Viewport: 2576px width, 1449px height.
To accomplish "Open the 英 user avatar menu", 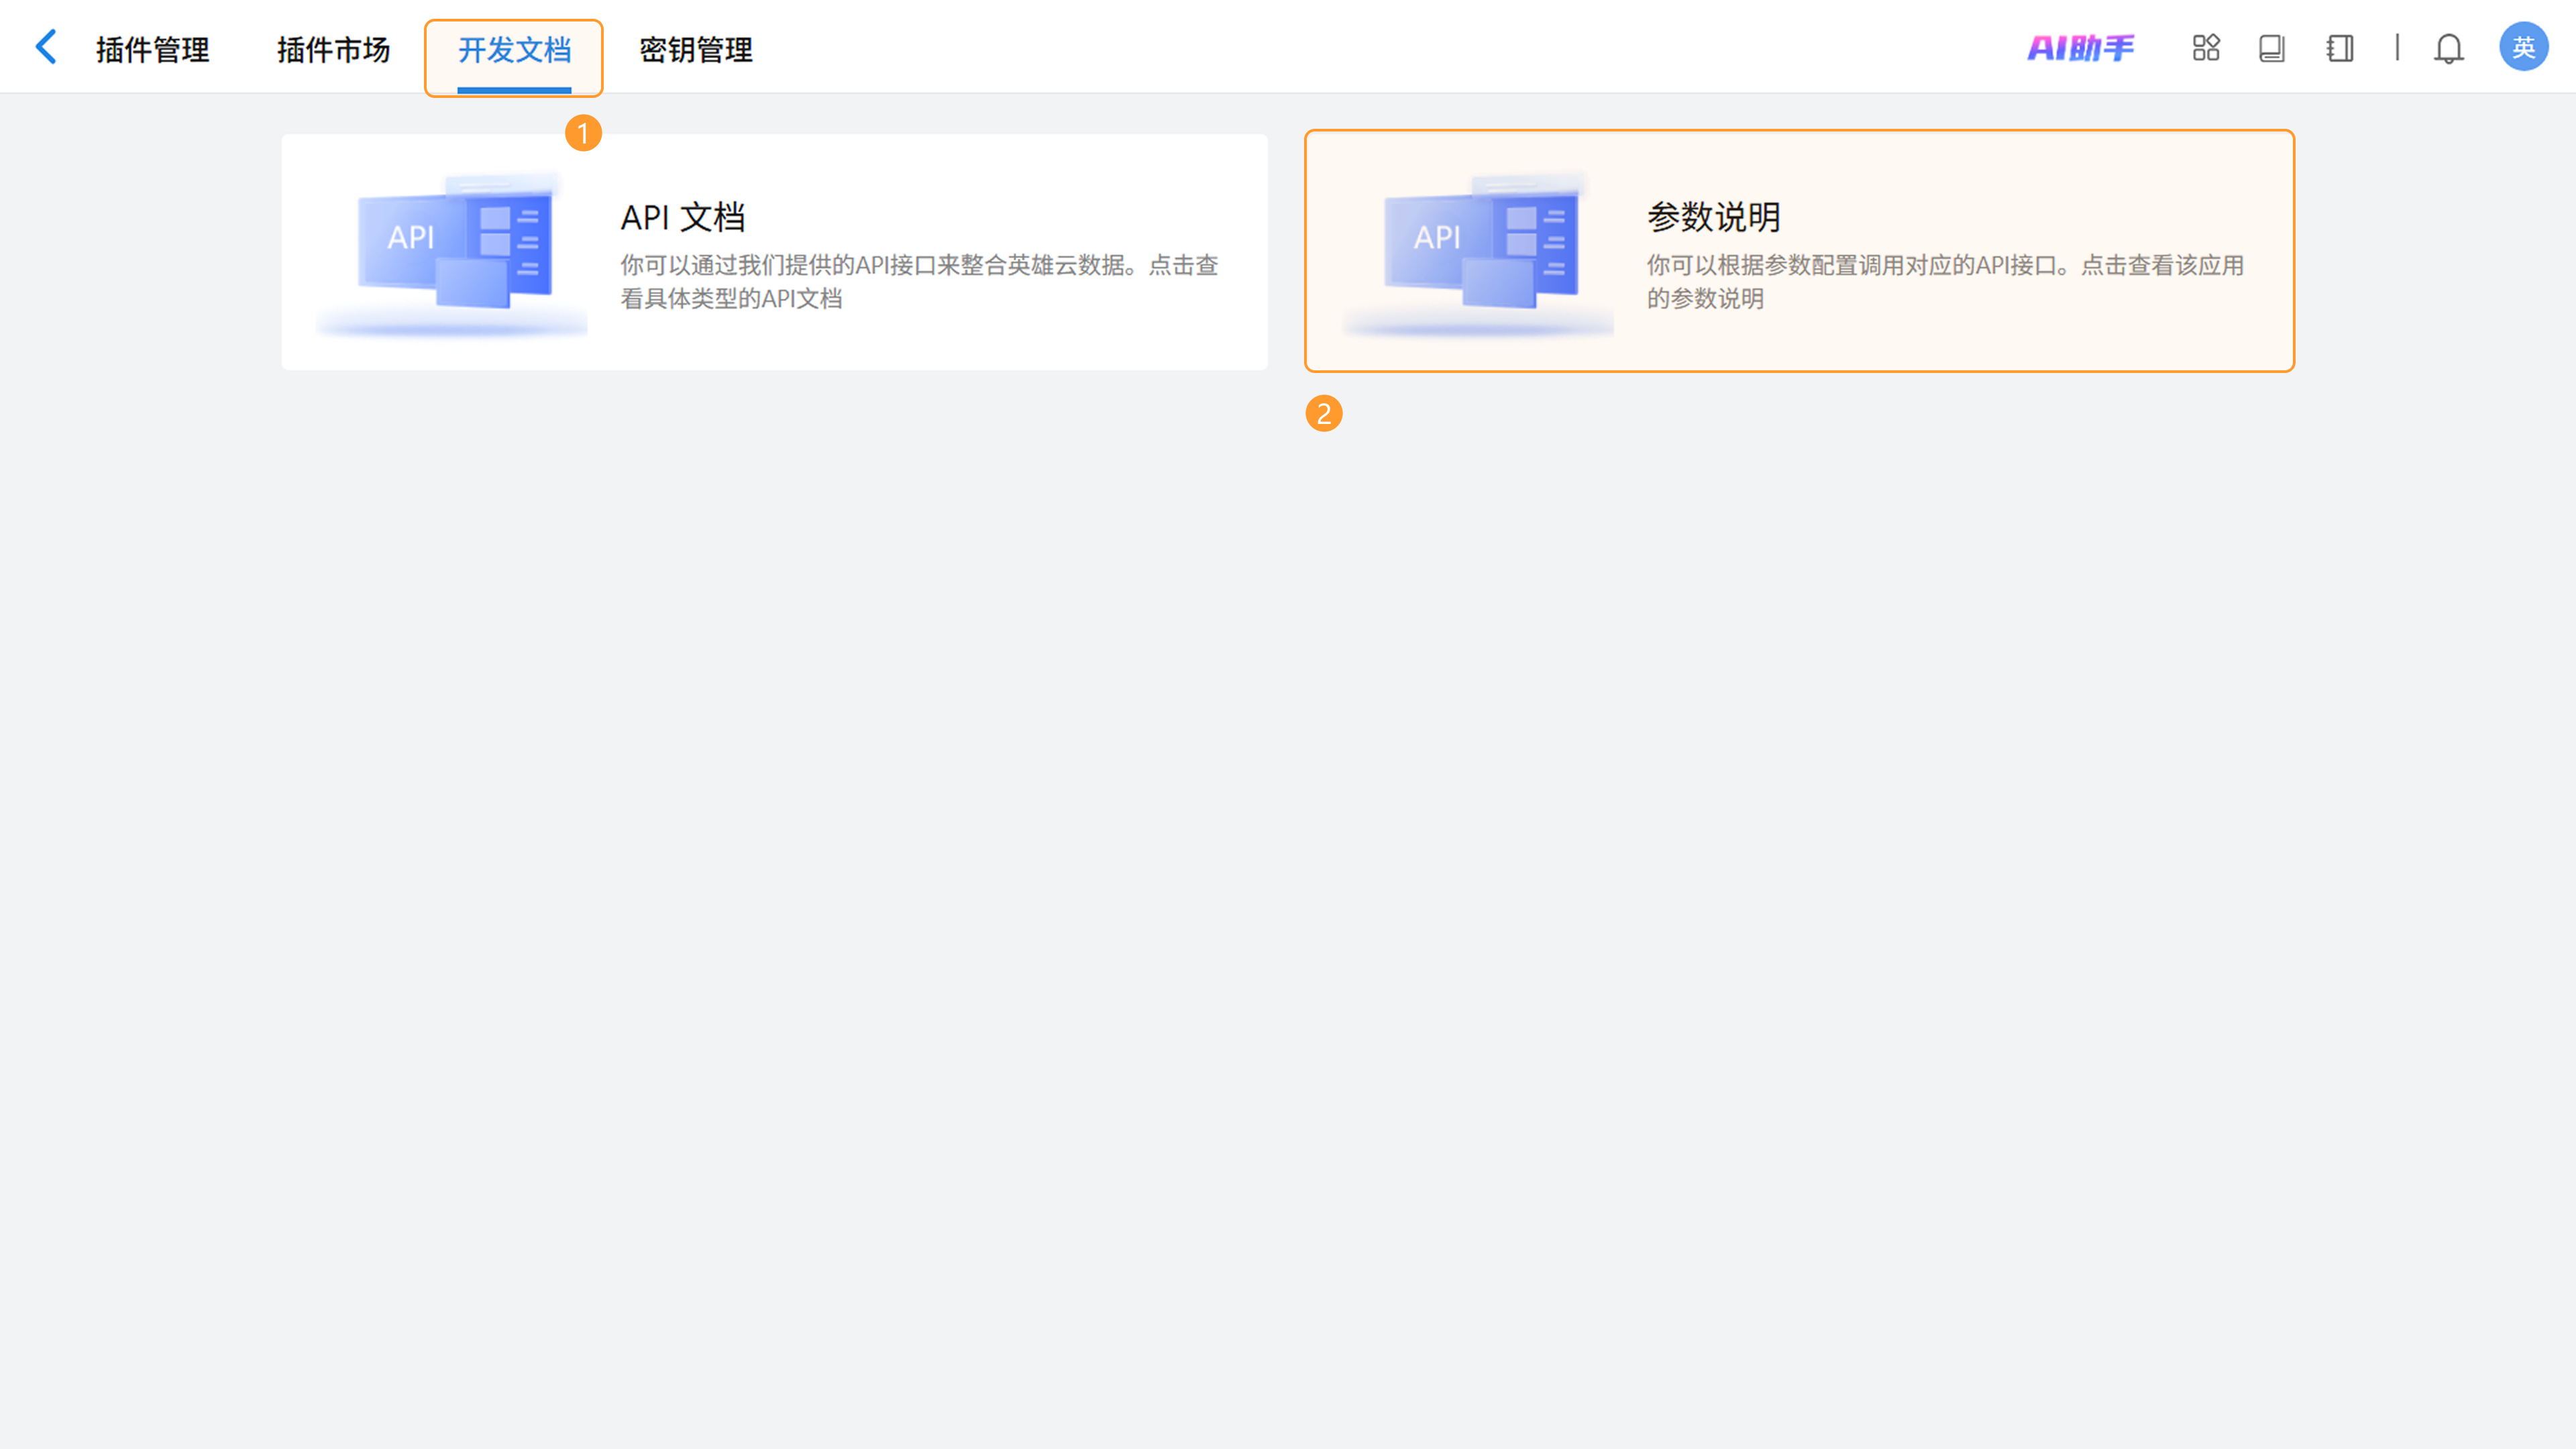I will pos(2523,47).
